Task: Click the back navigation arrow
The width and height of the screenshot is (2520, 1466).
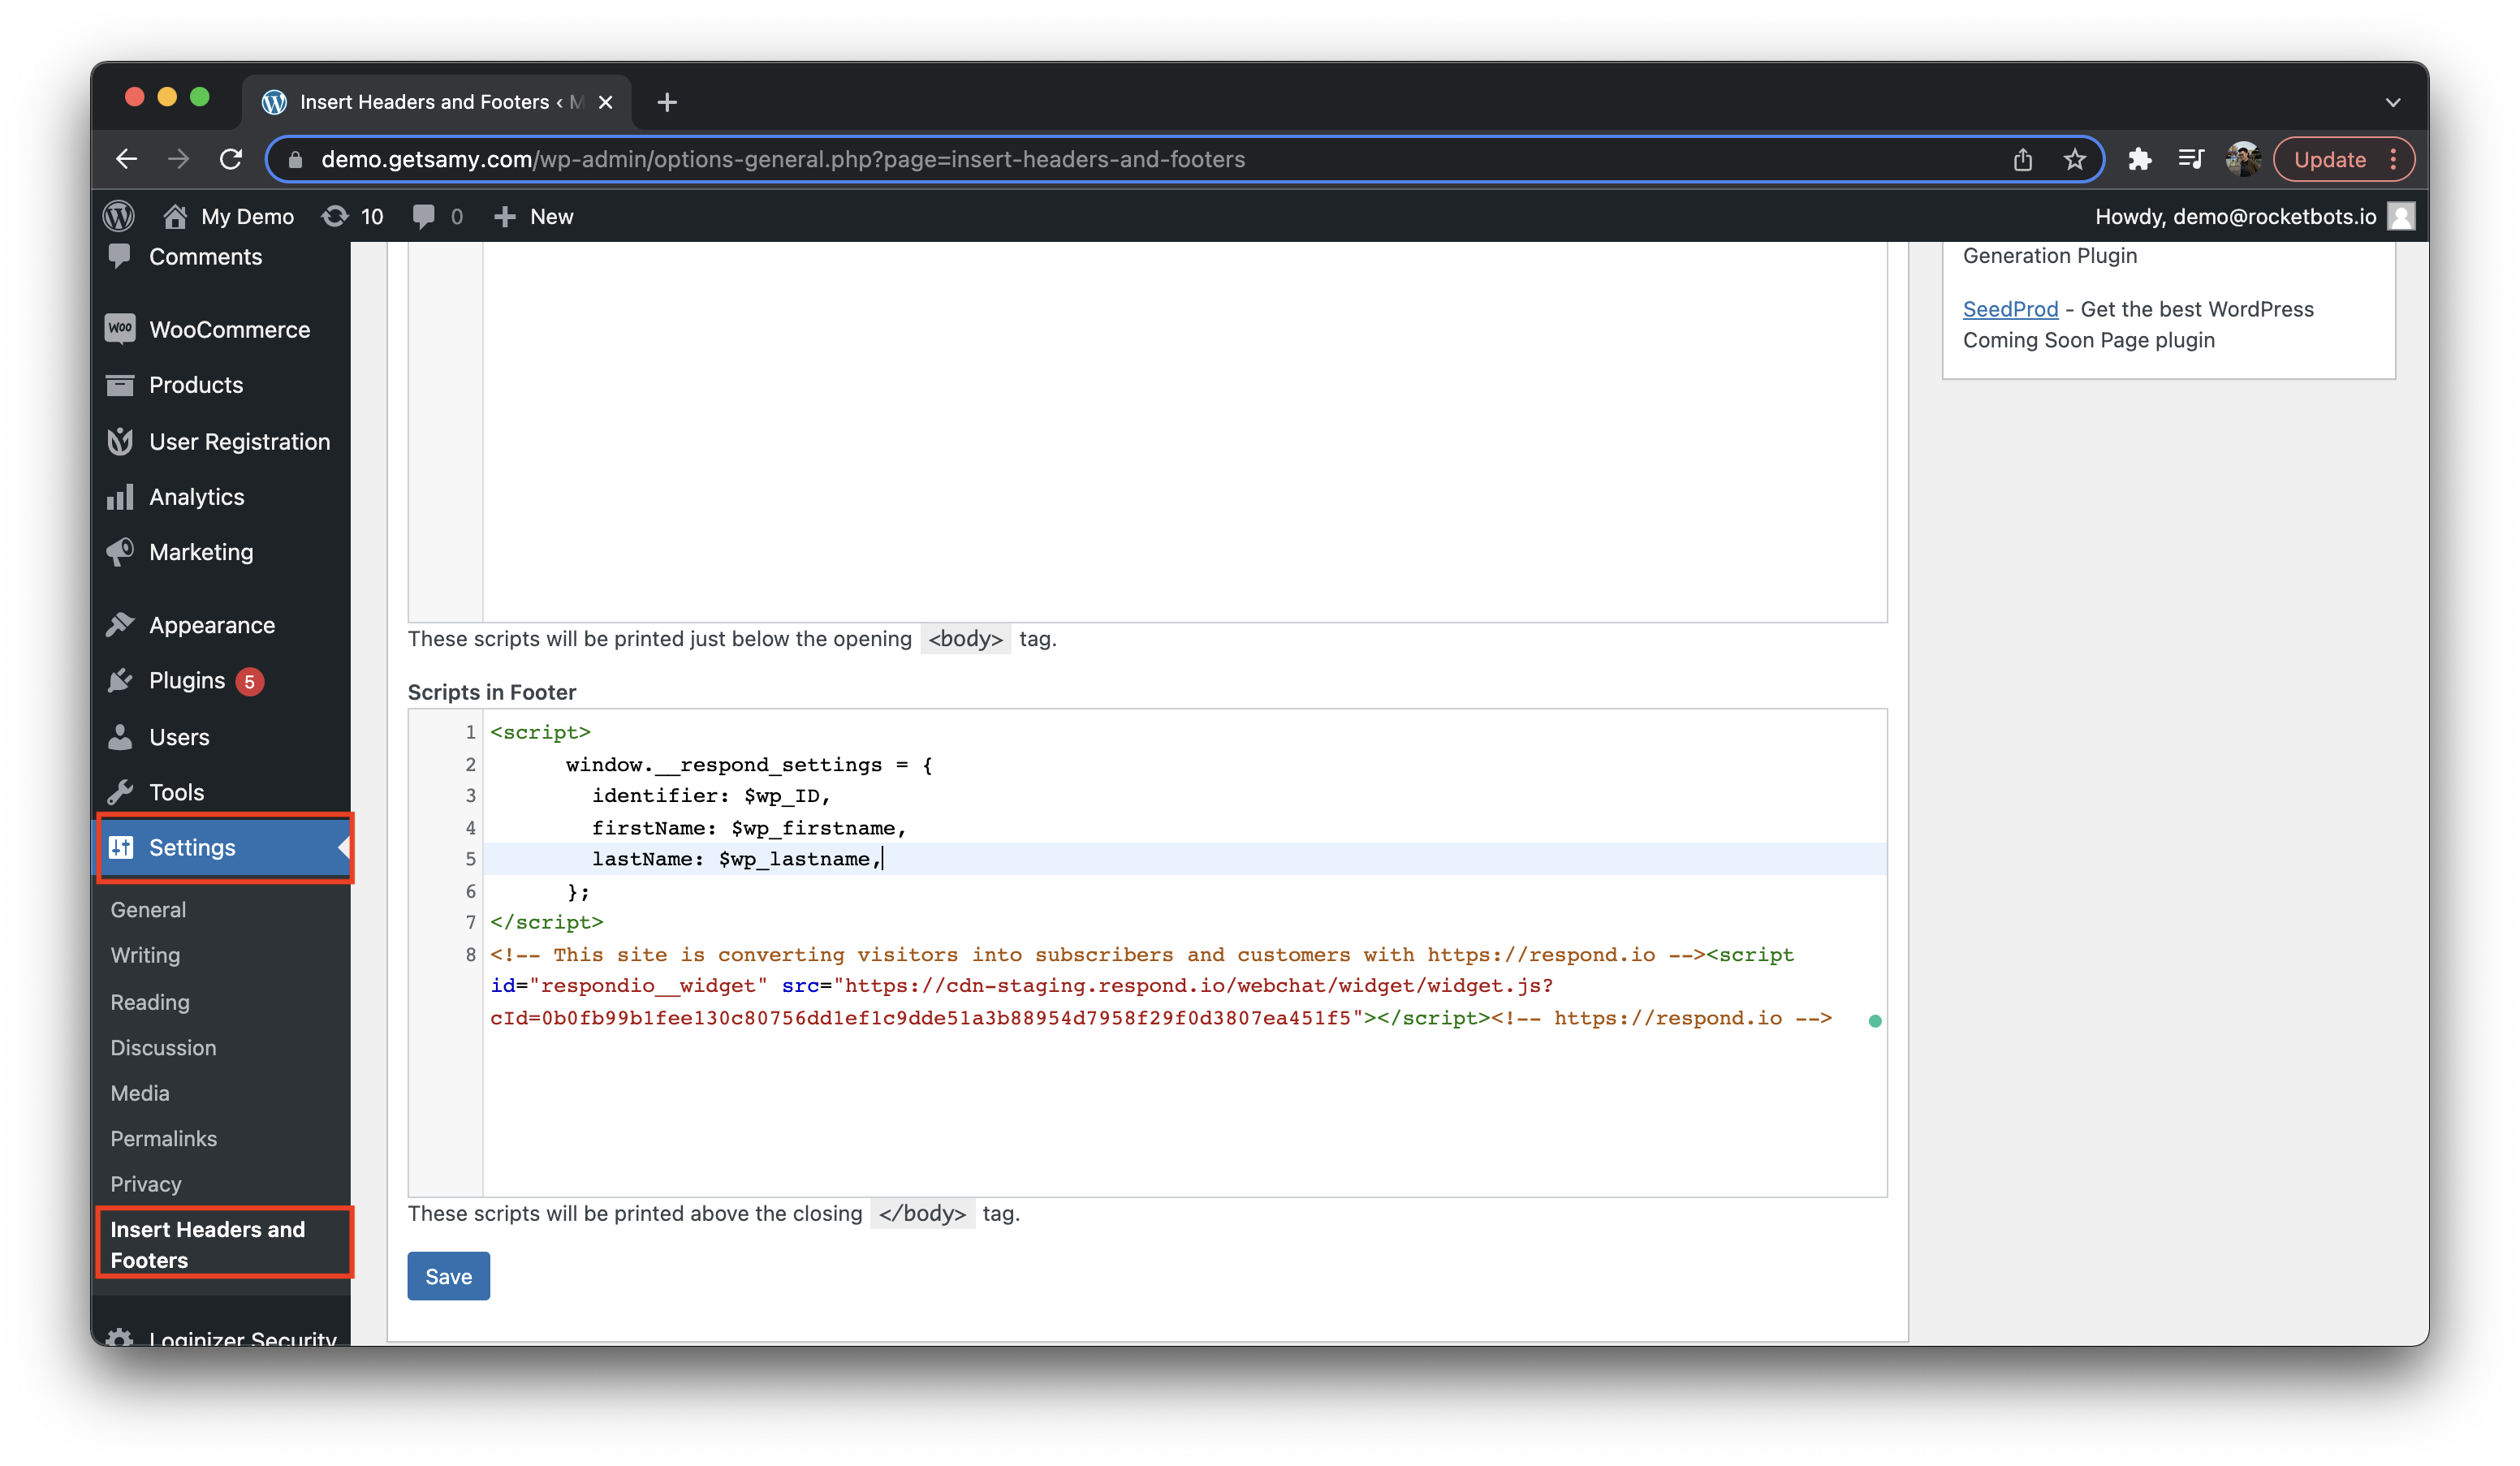Action: 129,159
